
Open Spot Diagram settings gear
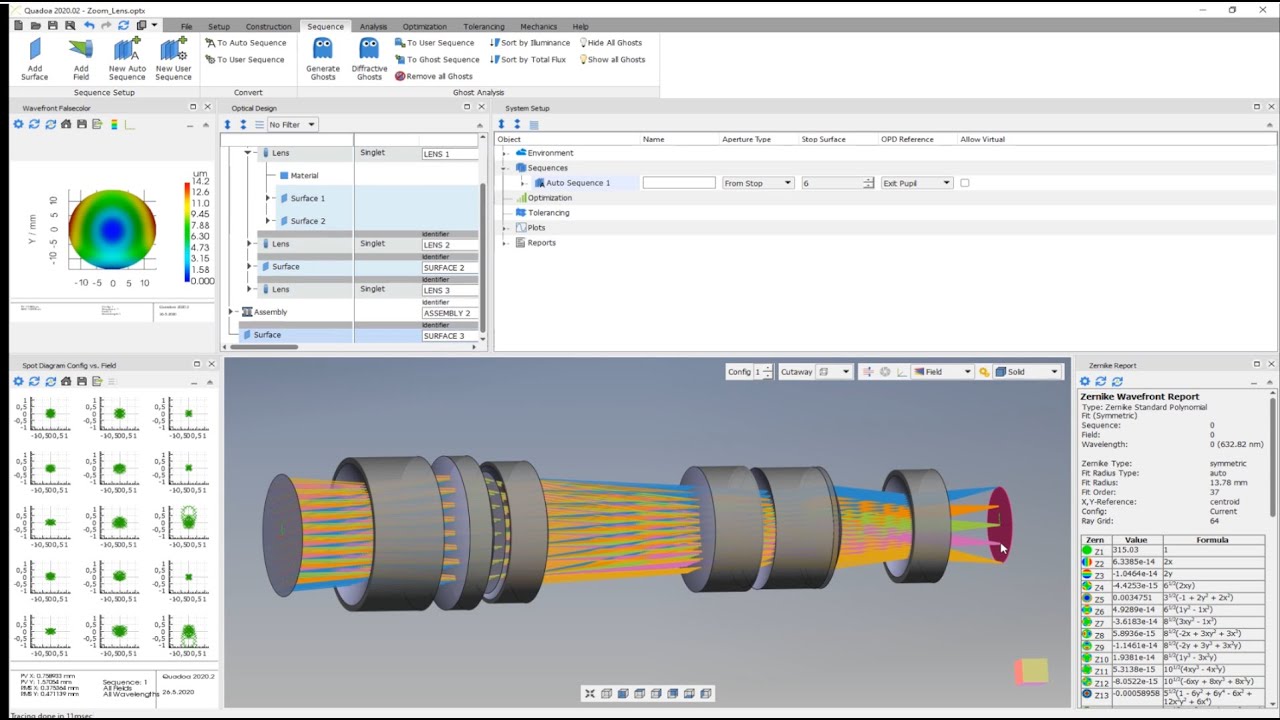18,381
